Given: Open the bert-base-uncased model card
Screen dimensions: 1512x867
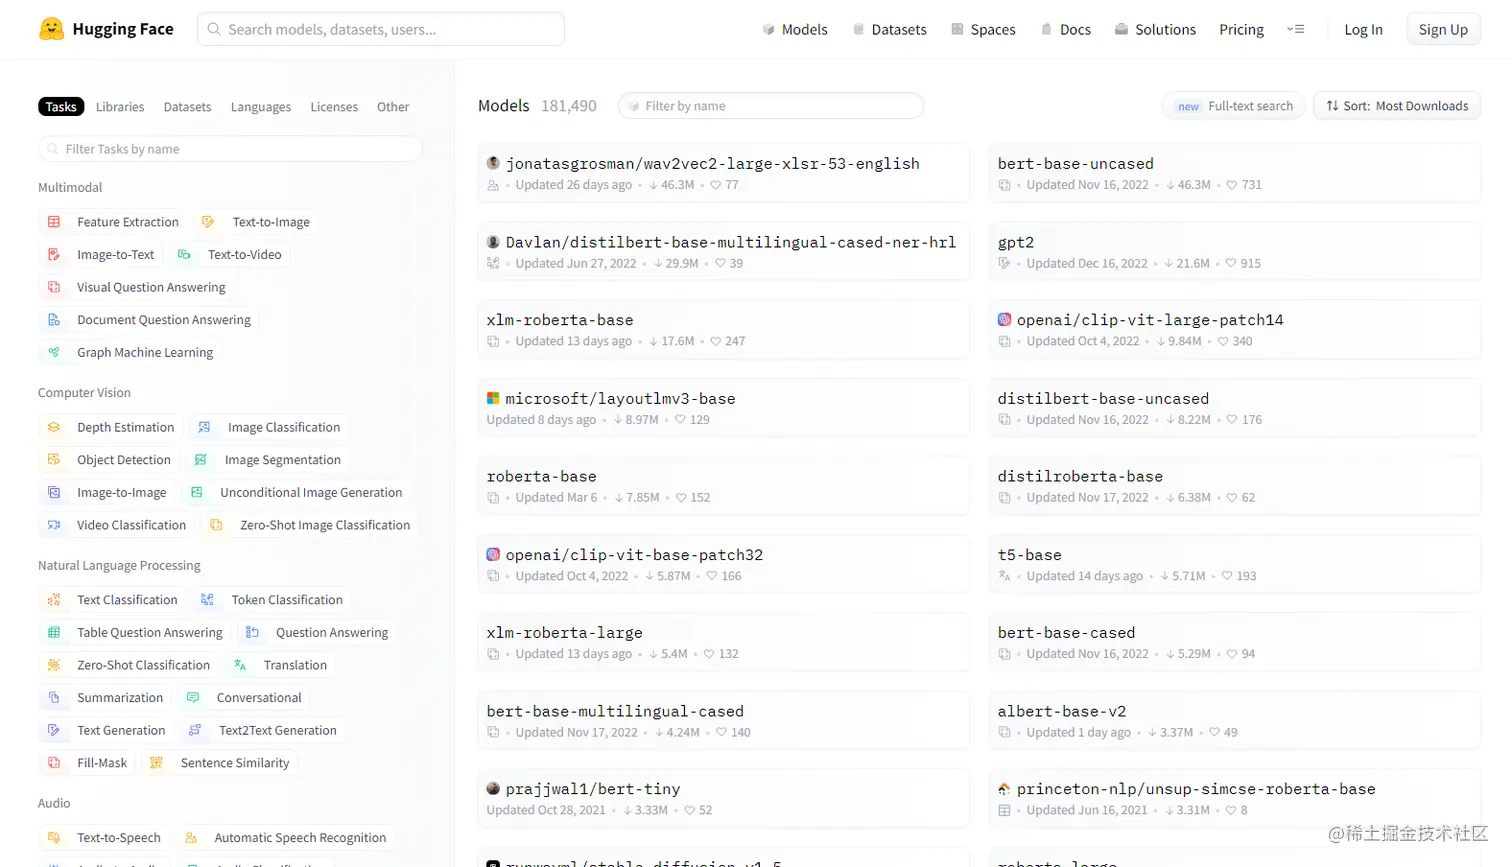Looking at the screenshot, I should (1234, 173).
